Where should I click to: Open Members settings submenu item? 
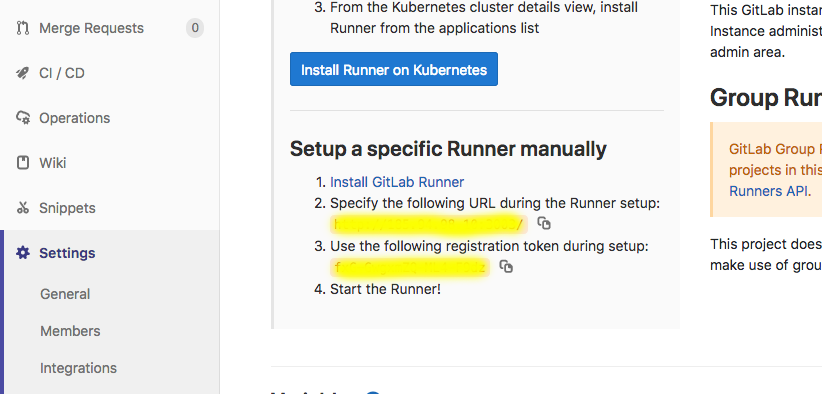point(70,331)
